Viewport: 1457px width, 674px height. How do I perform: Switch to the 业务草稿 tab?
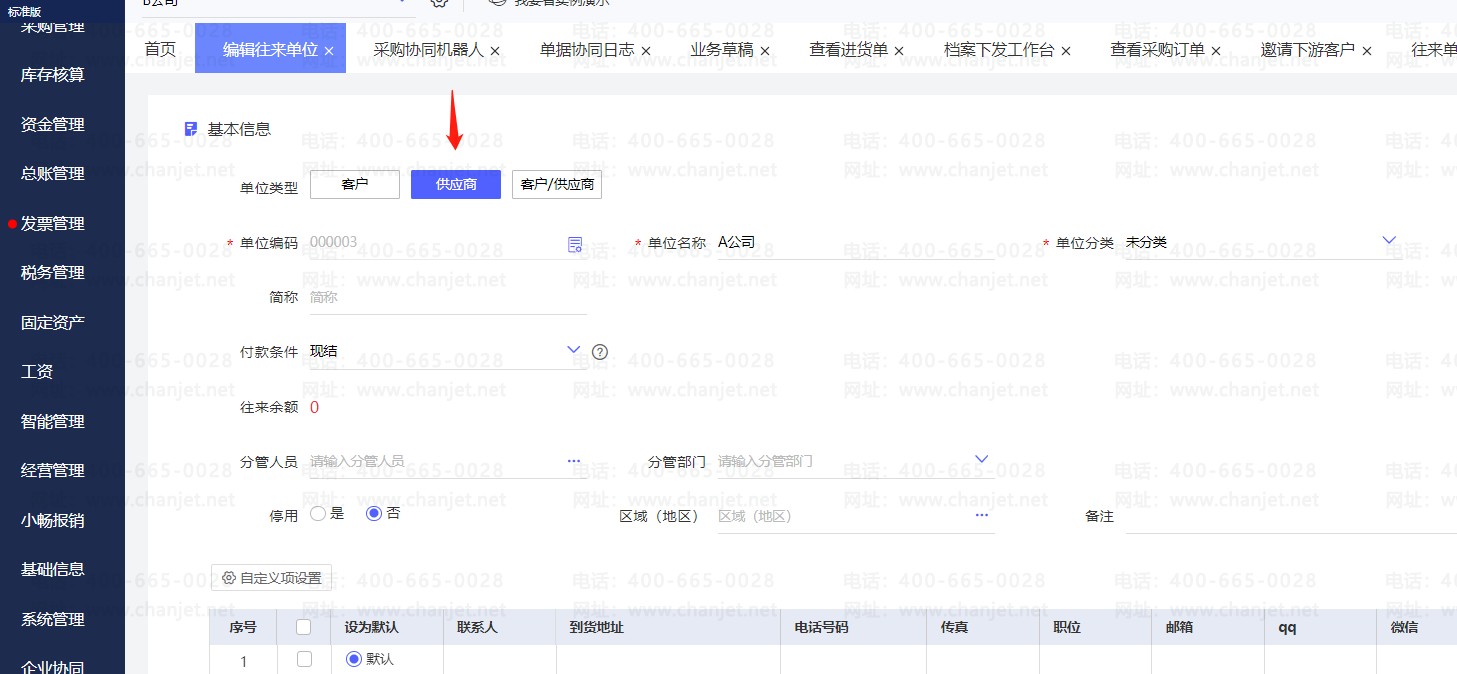tap(722, 49)
